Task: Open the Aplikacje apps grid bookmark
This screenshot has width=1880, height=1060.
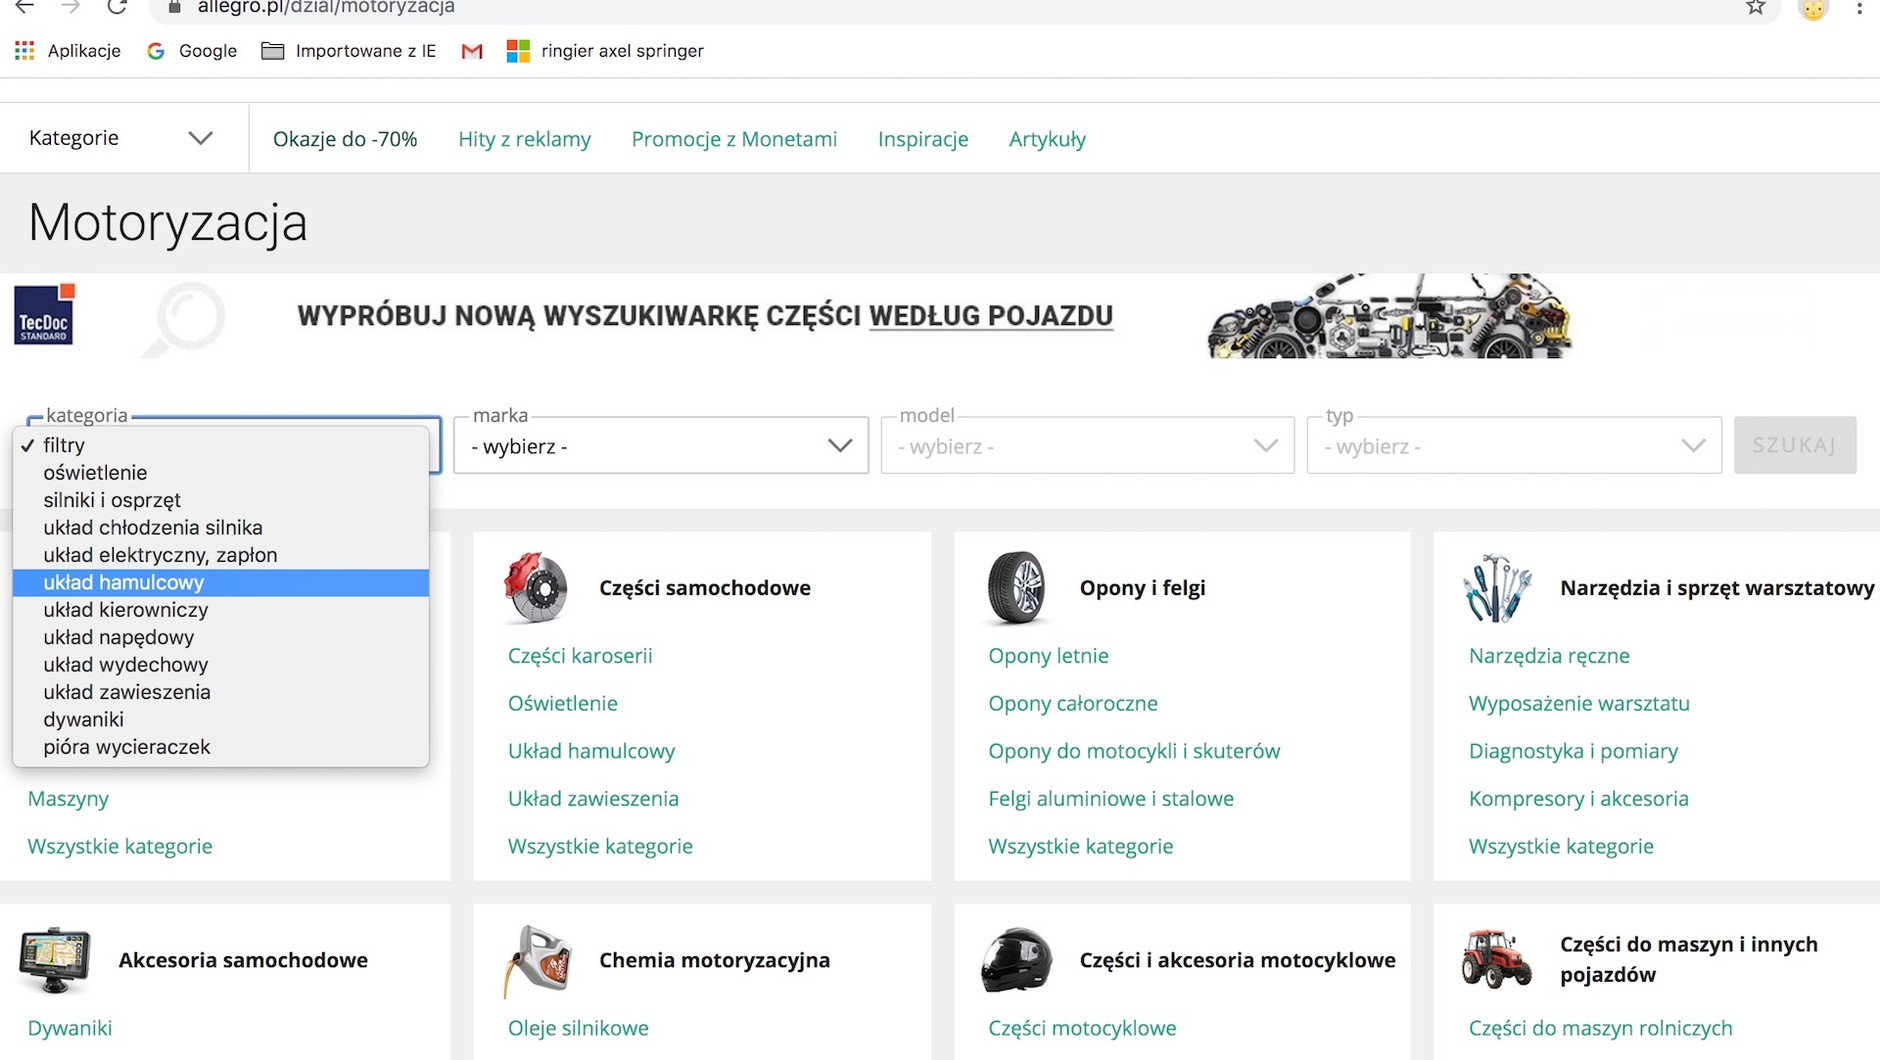Action: point(68,51)
